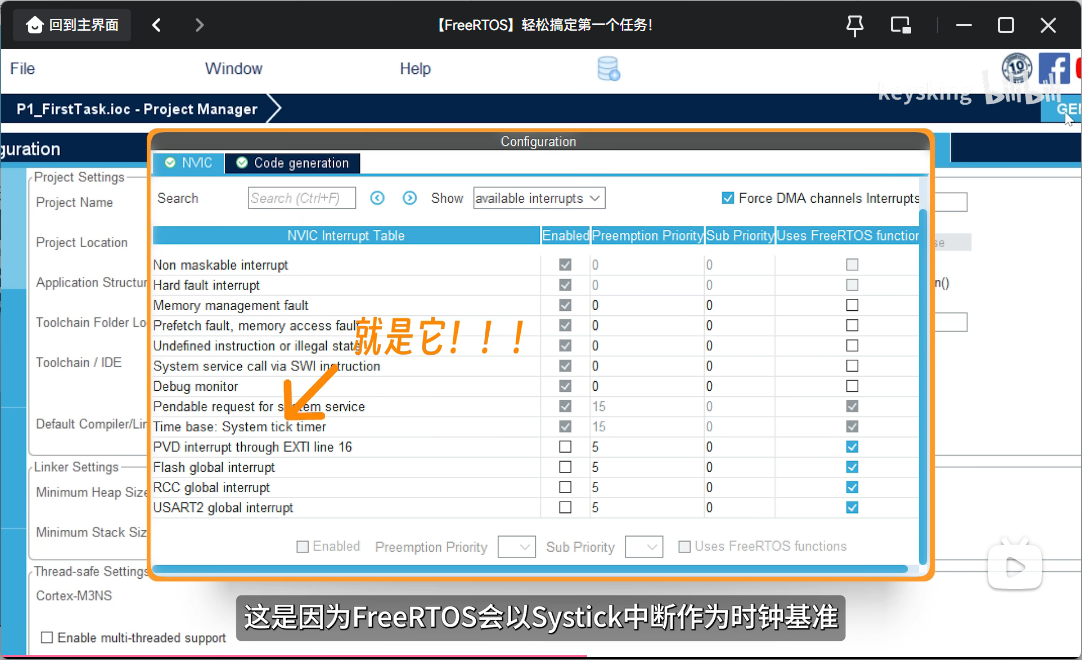
Task: Open the Help menu
Action: click(415, 68)
